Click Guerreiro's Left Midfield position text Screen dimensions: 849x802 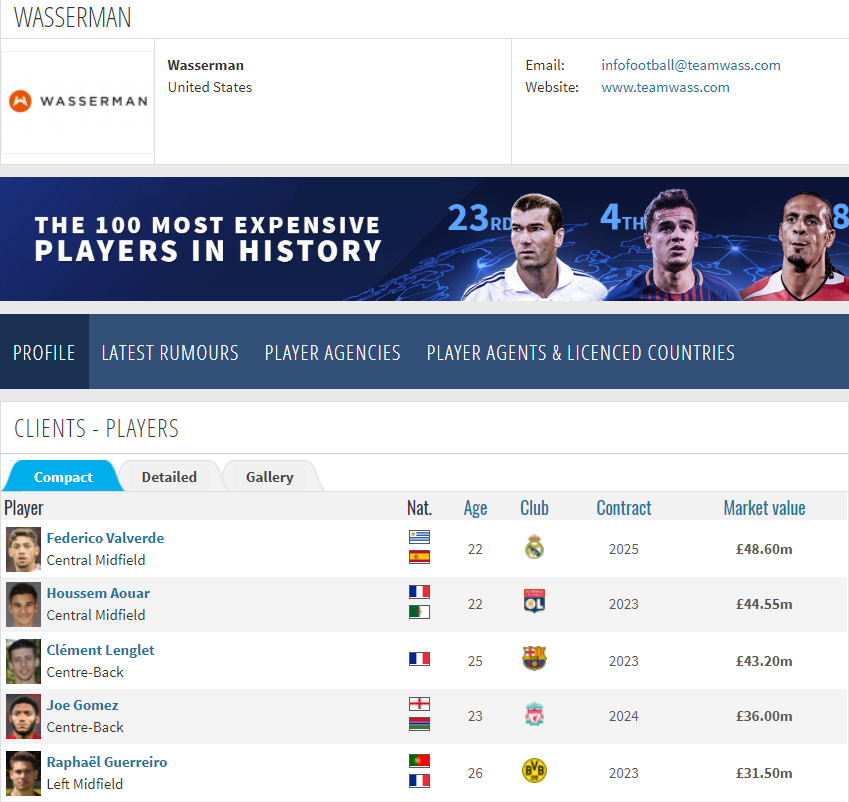coord(84,784)
